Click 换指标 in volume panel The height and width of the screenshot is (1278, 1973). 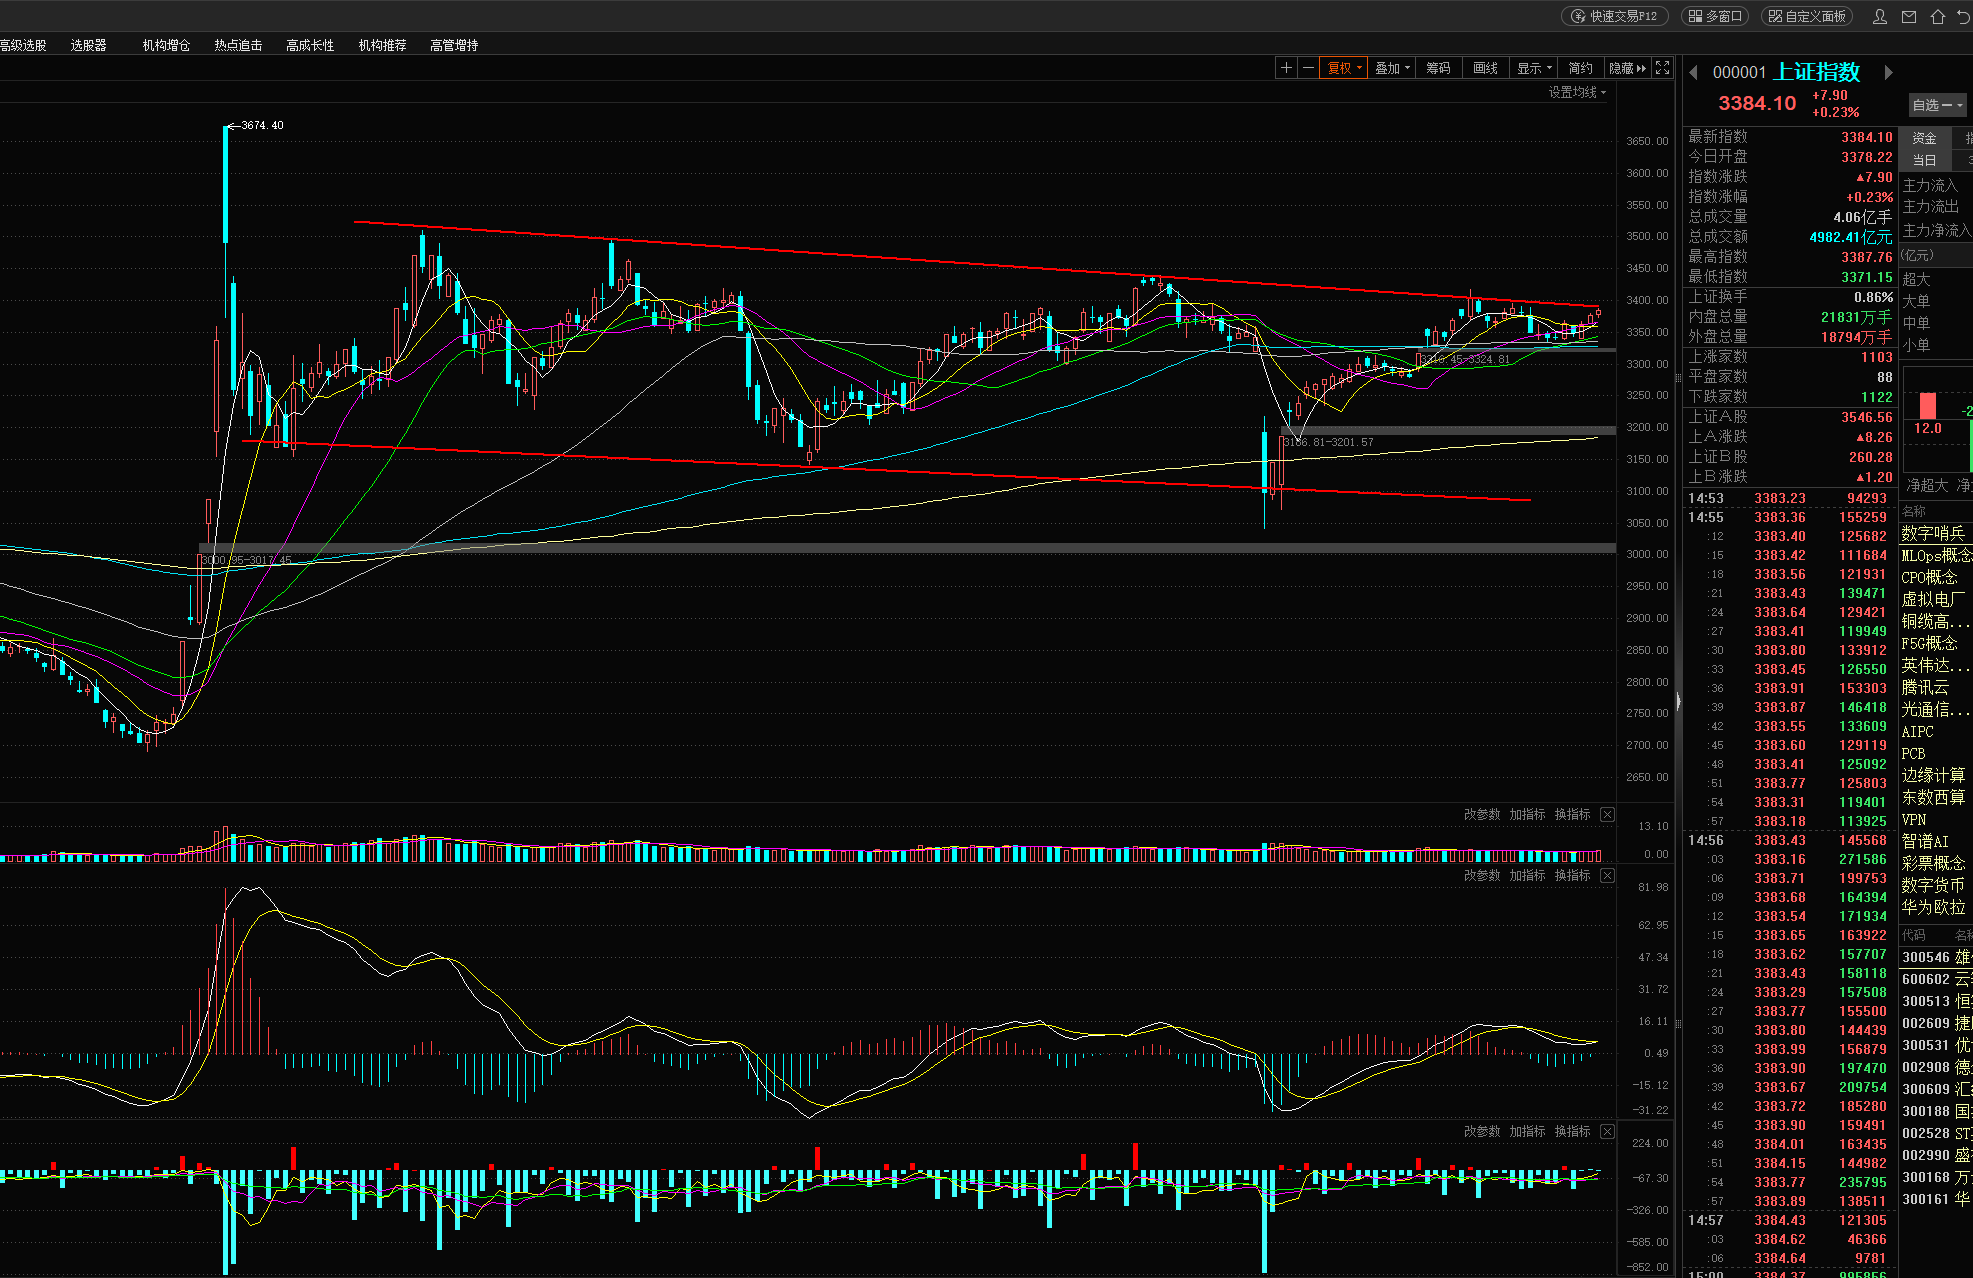[1572, 815]
